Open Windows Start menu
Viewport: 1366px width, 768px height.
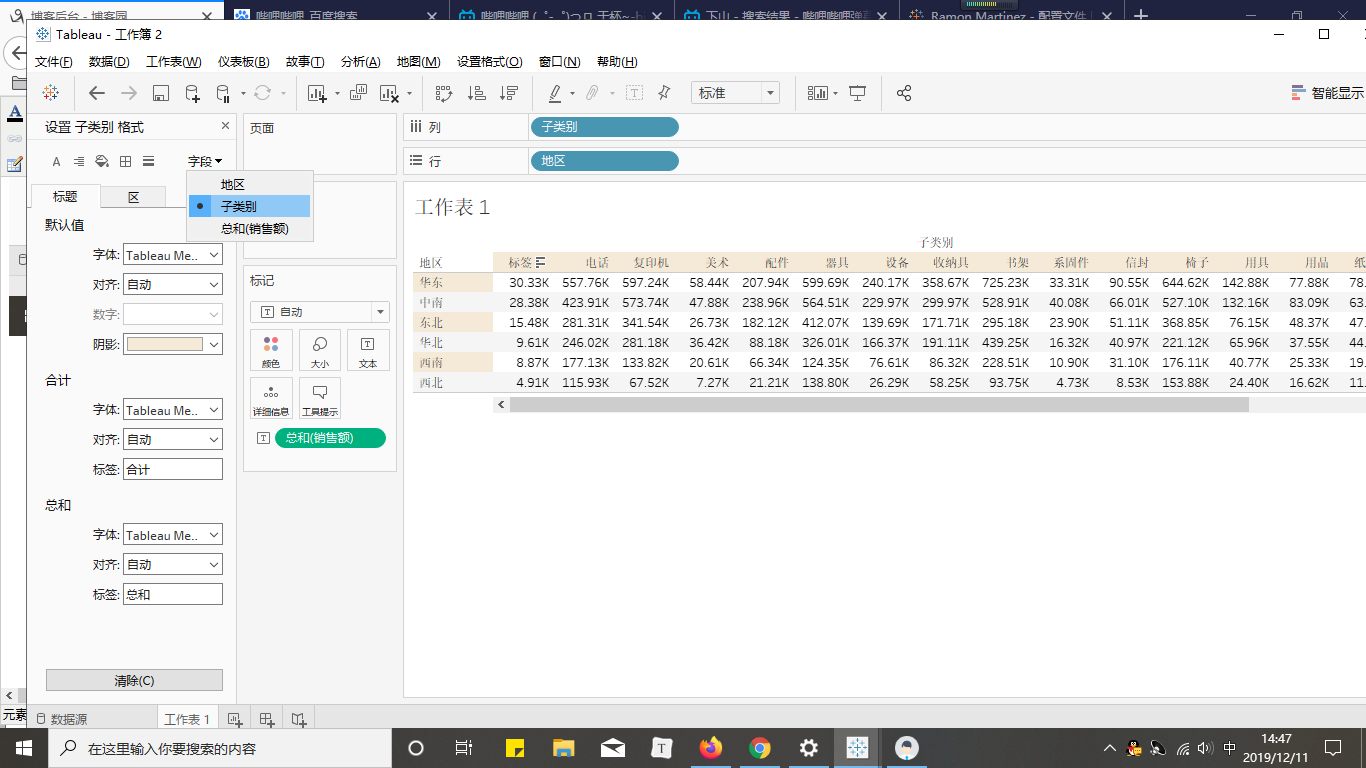click(23, 748)
